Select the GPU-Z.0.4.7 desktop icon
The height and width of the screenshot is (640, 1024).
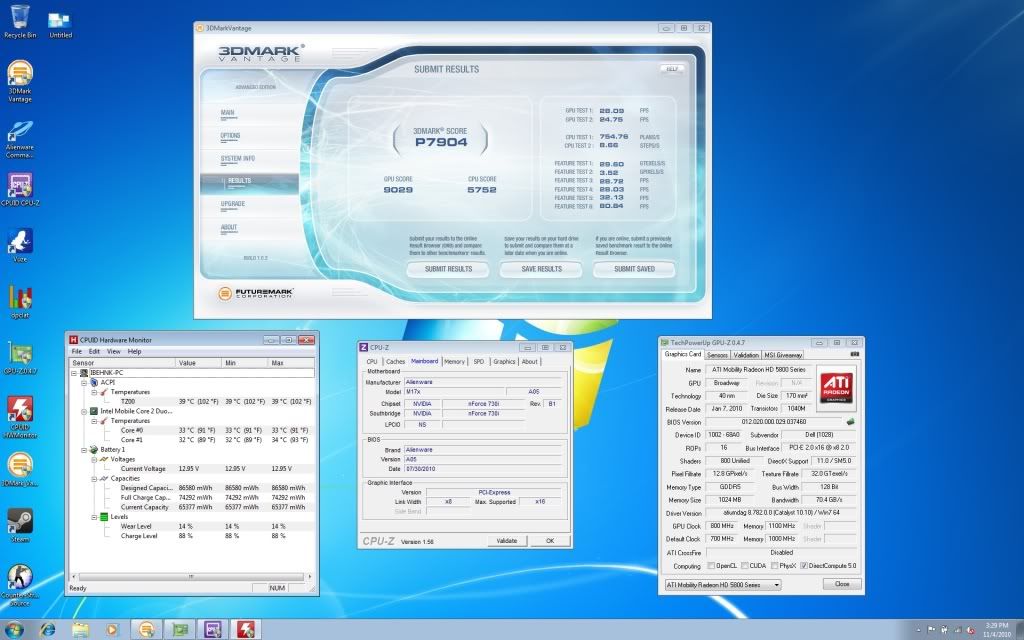coord(20,357)
